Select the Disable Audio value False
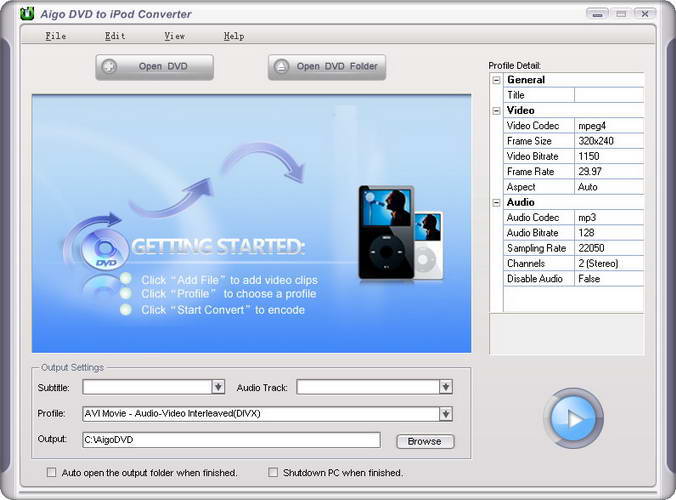This screenshot has height=500, width=676. click(609, 278)
